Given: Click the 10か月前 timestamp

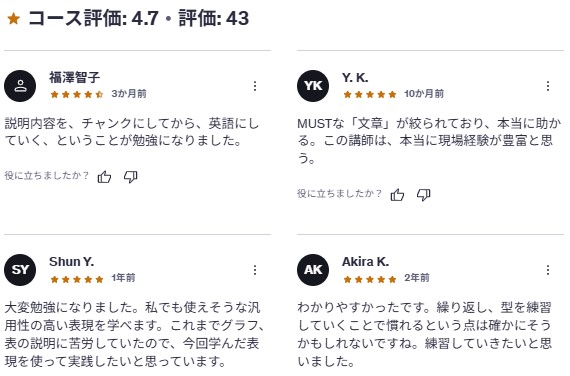Looking at the screenshot, I should coord(424,94).
